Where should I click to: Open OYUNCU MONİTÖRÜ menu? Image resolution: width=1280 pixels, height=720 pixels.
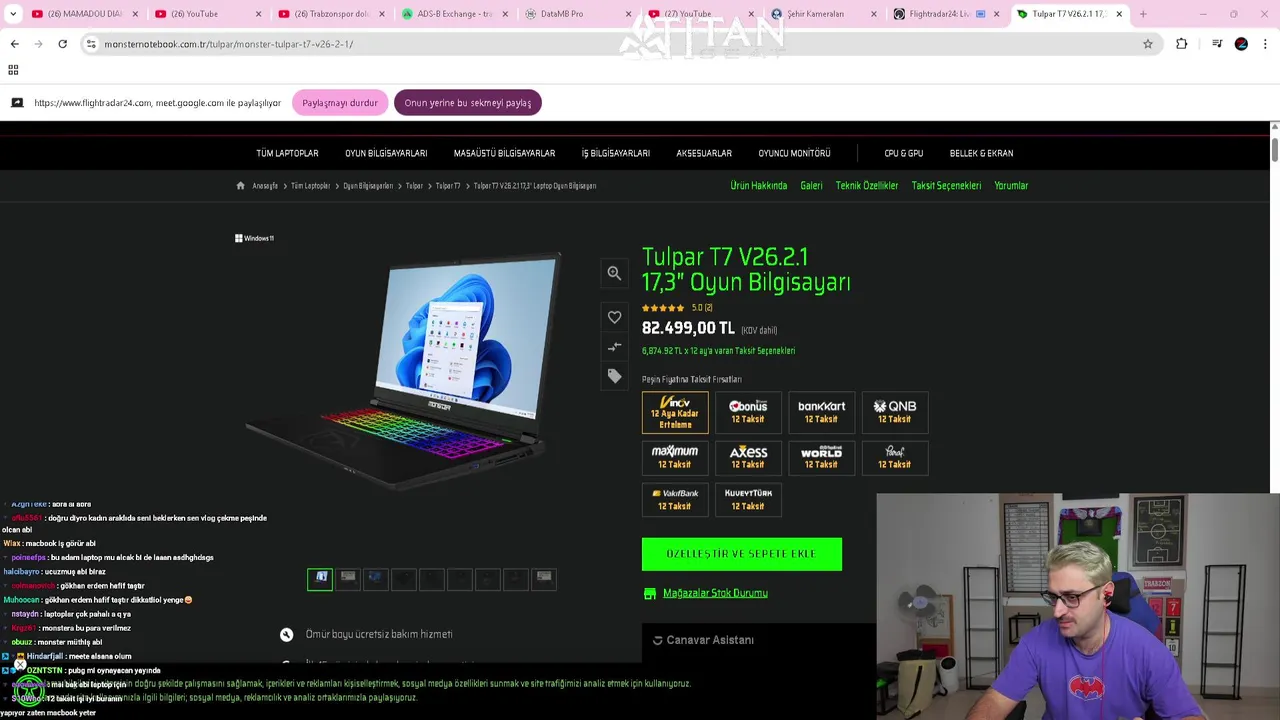coord(794,153)
